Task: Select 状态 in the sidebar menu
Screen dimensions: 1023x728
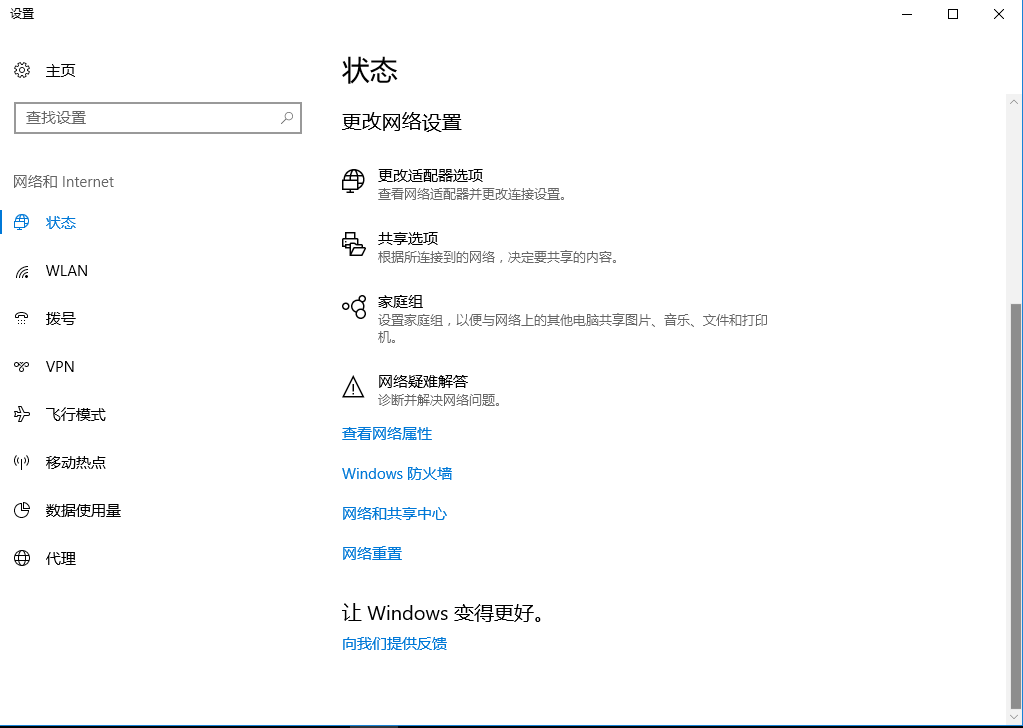Action: [61, 223]
